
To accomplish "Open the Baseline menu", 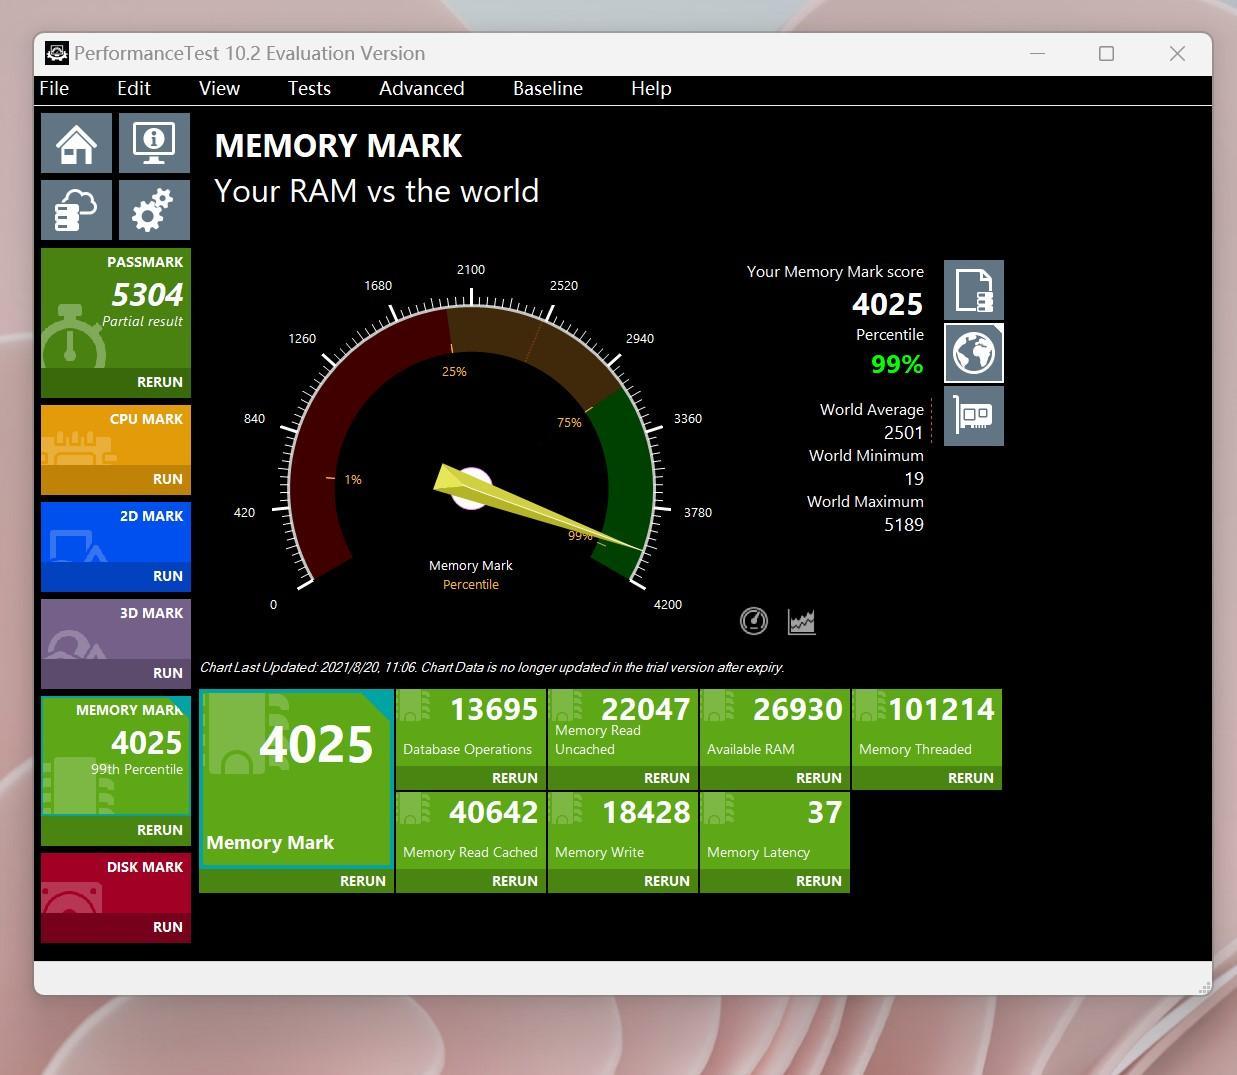I will (x=547, y=89).
